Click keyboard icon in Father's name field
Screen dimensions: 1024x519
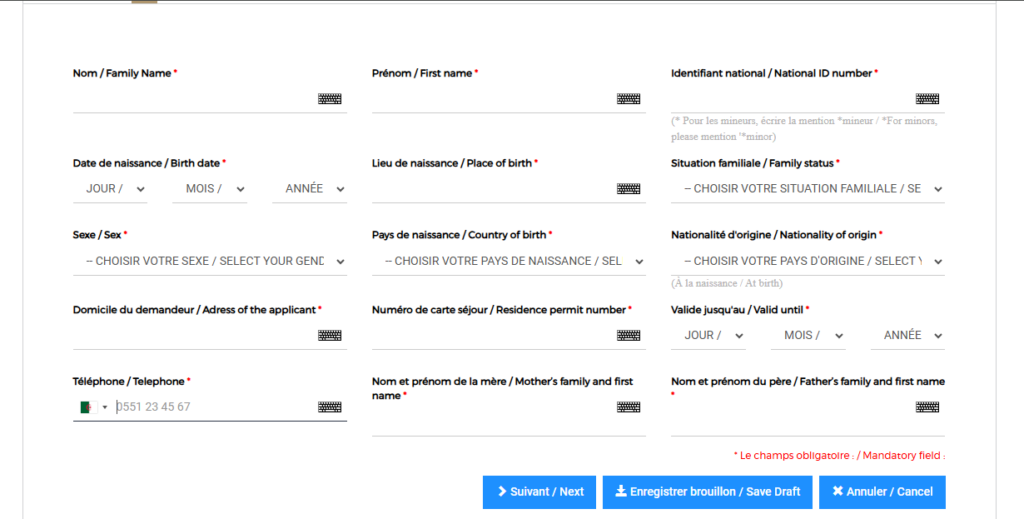[927, 407]
